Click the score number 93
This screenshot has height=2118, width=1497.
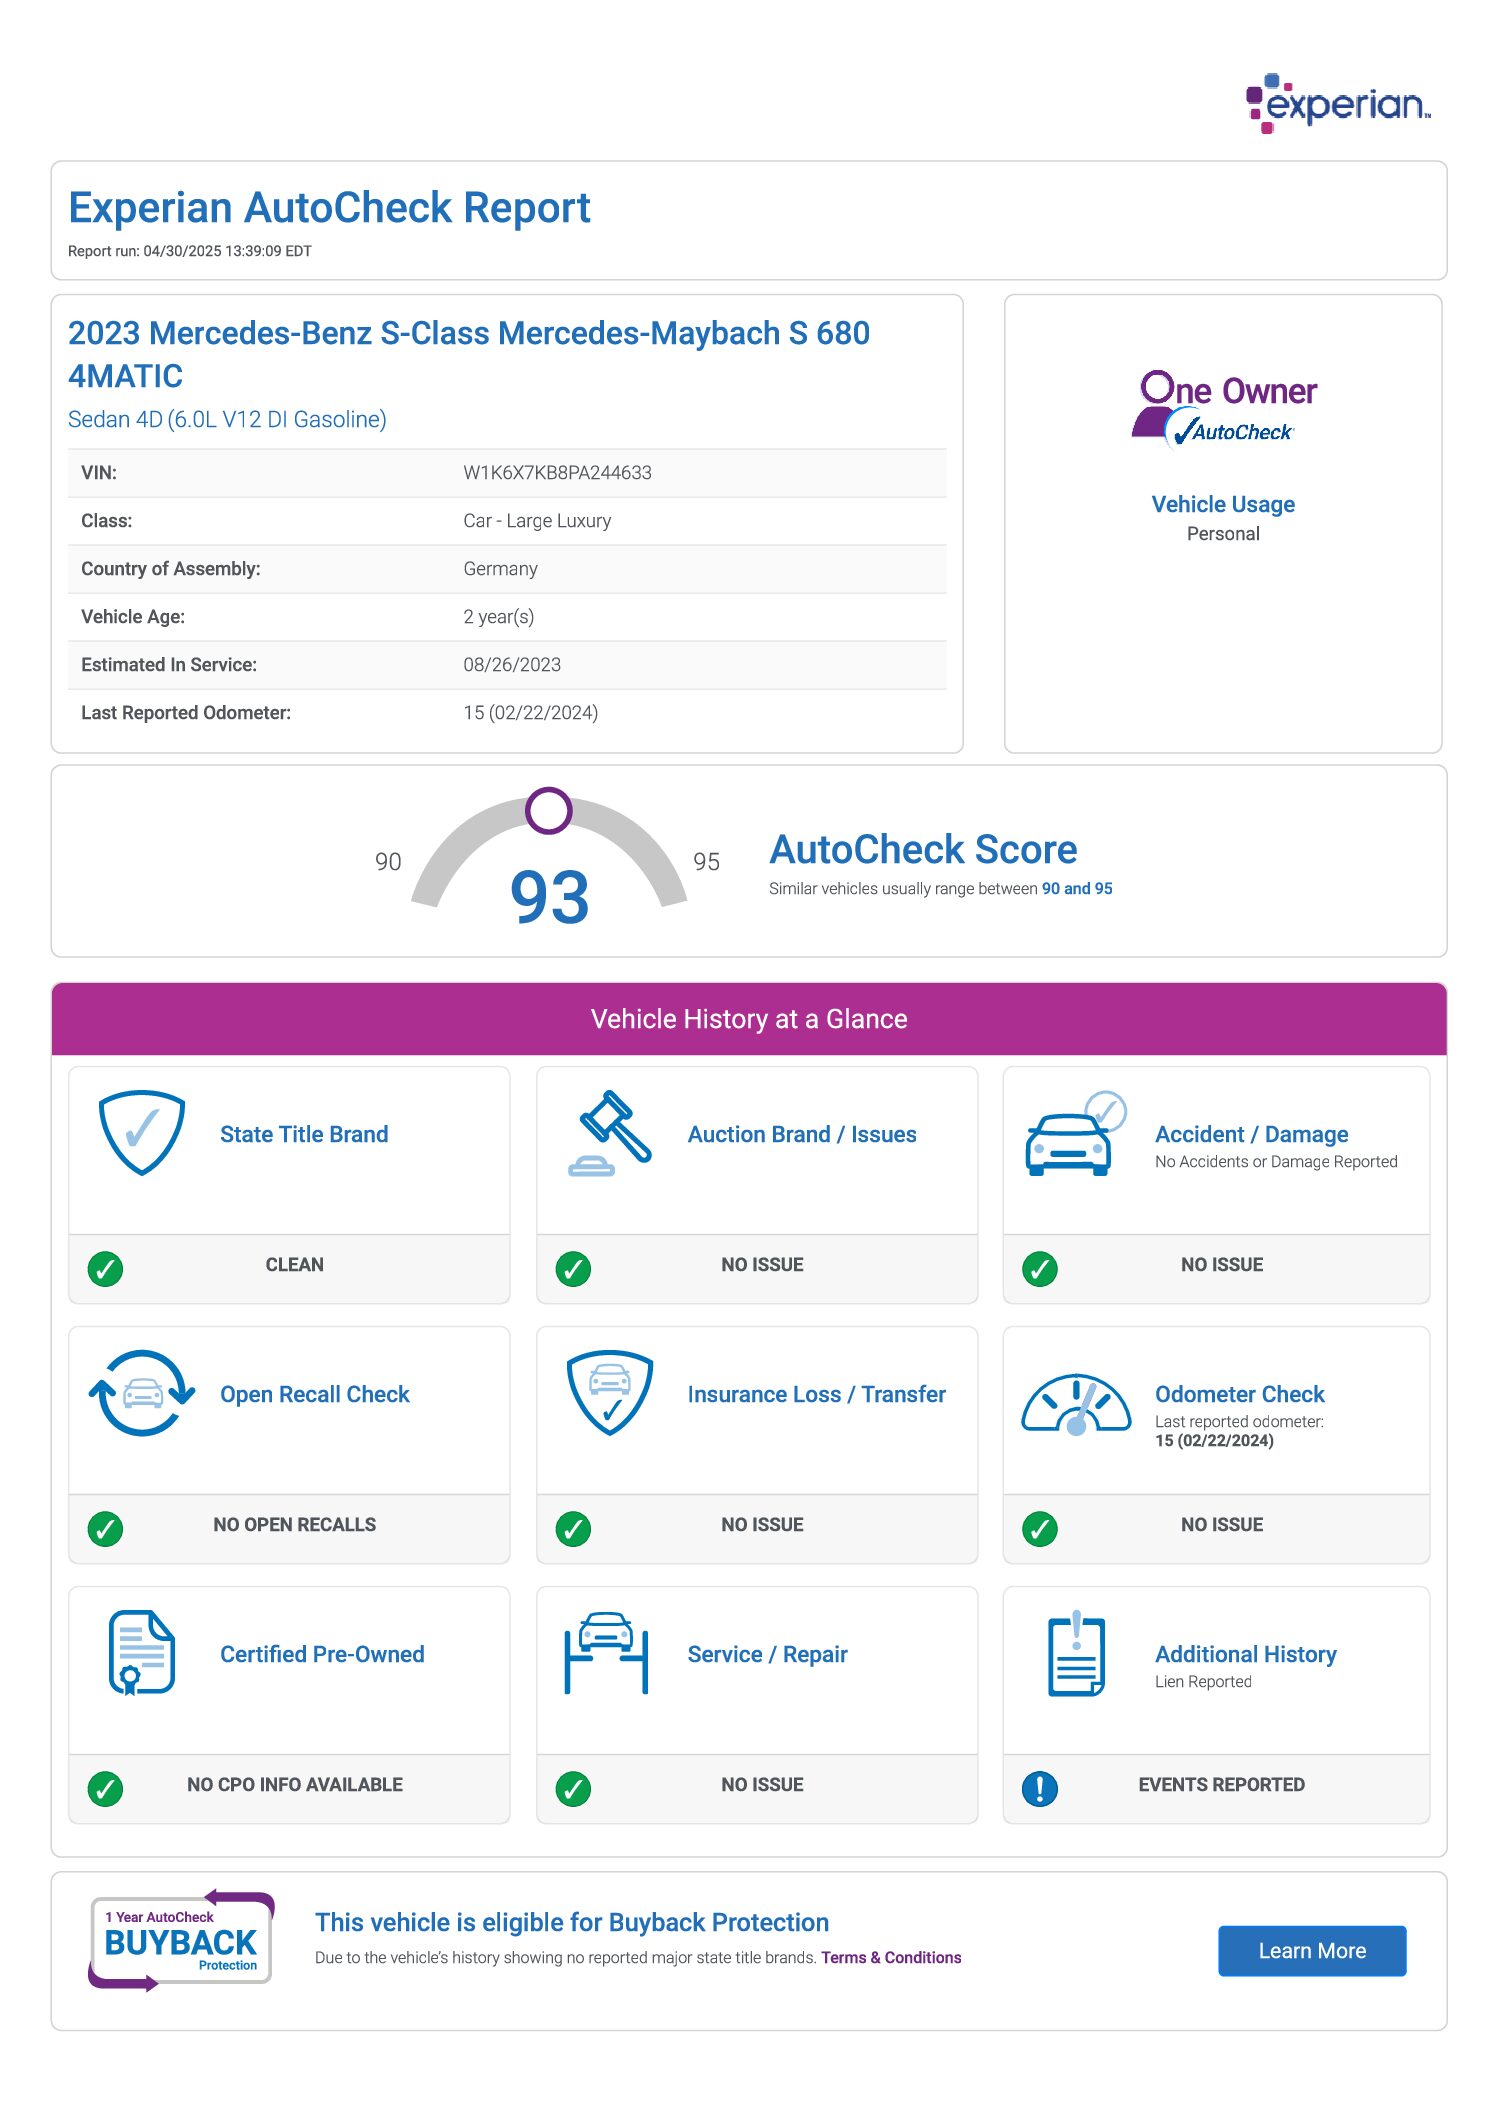point(549,897)
